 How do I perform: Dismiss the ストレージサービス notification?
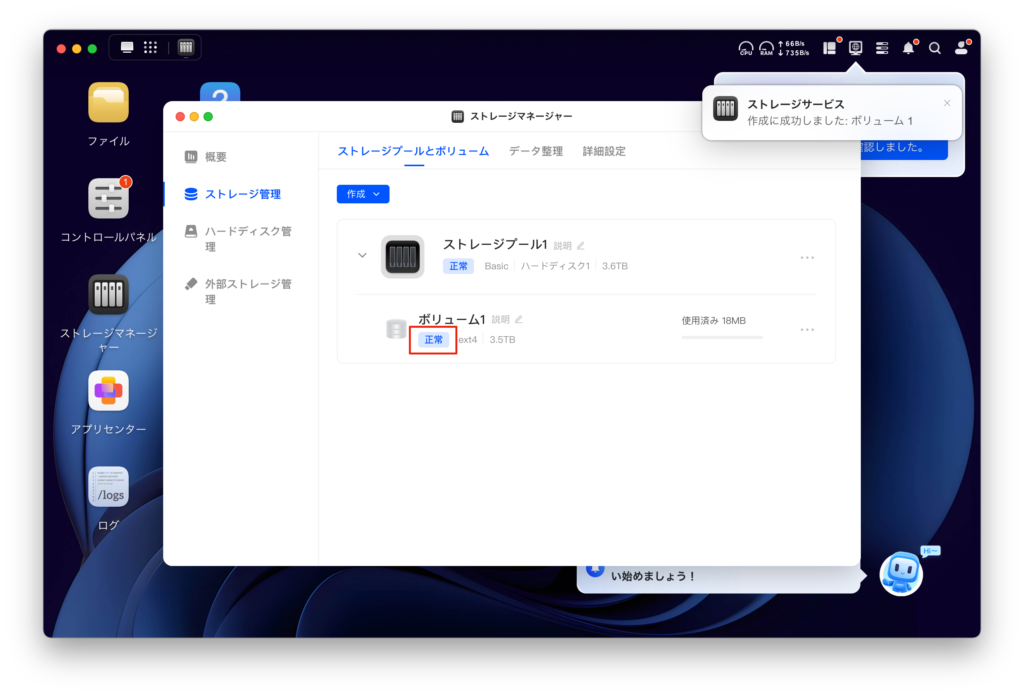pyautogui.click(x=947, y=102)
